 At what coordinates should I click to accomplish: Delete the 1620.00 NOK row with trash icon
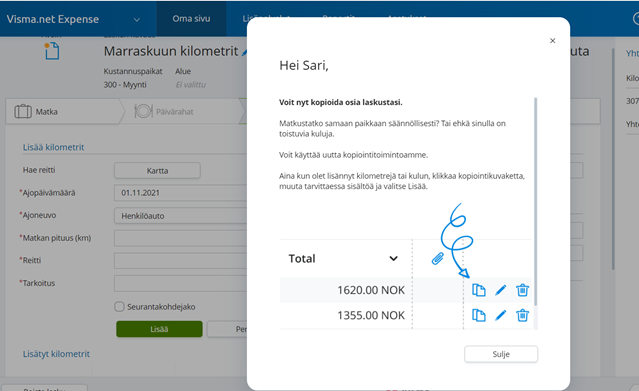tap(522, 290)
